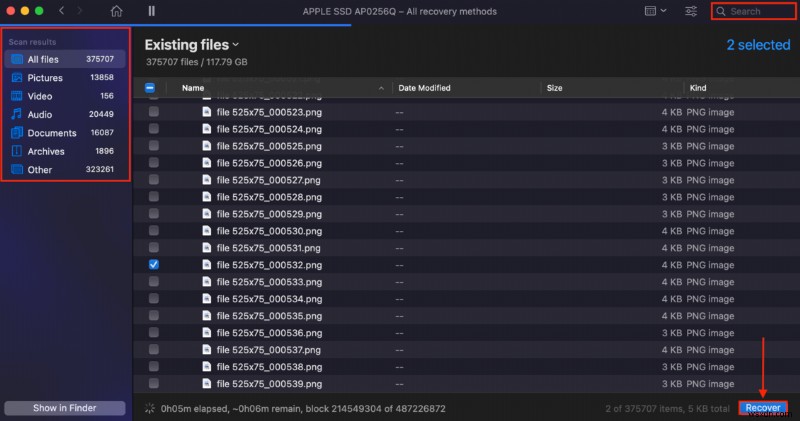Click the Recover button
The width and height of the screenshot is (800, 421).
(763, 408)
